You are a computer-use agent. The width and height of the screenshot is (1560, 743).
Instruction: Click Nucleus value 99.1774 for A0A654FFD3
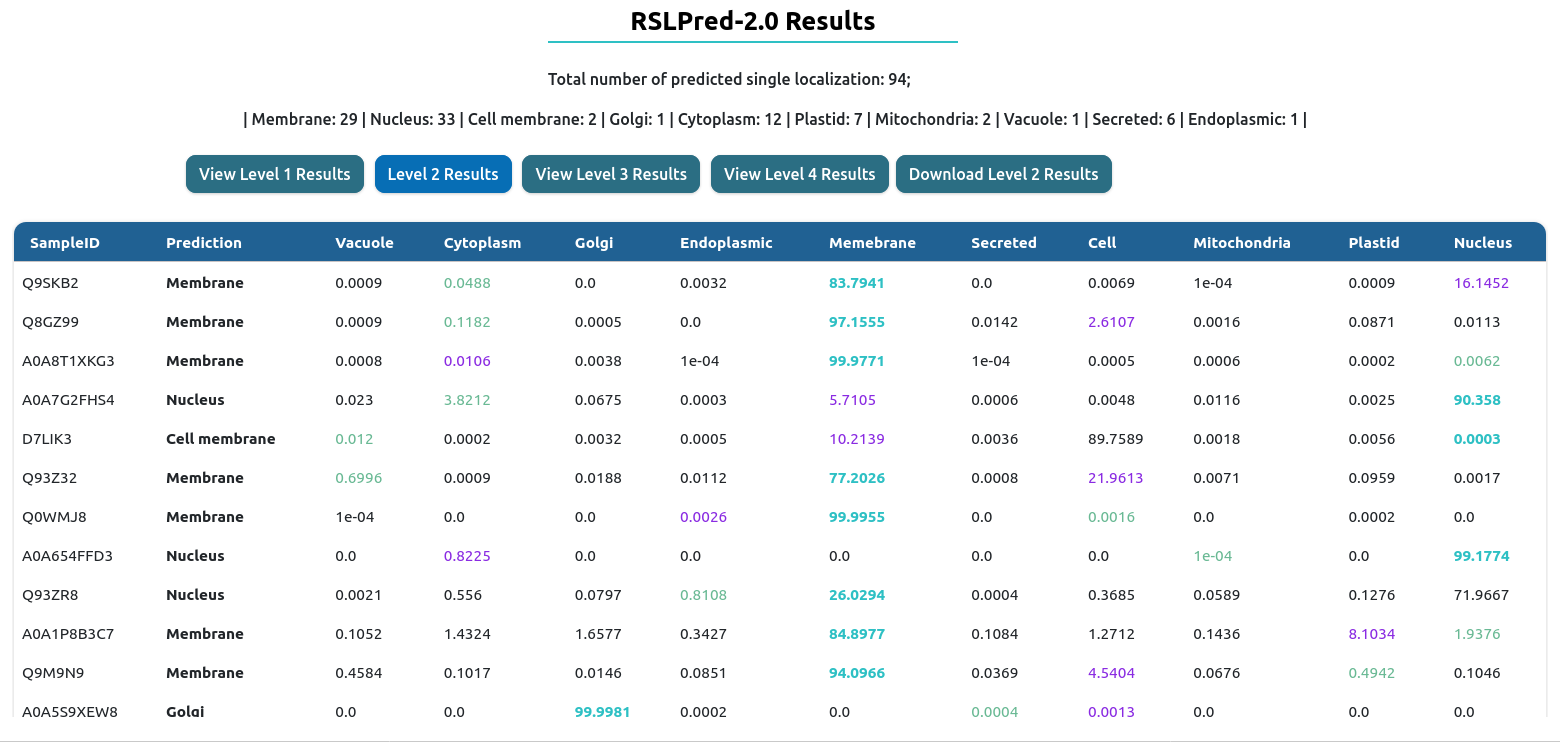coord(1481,556)
